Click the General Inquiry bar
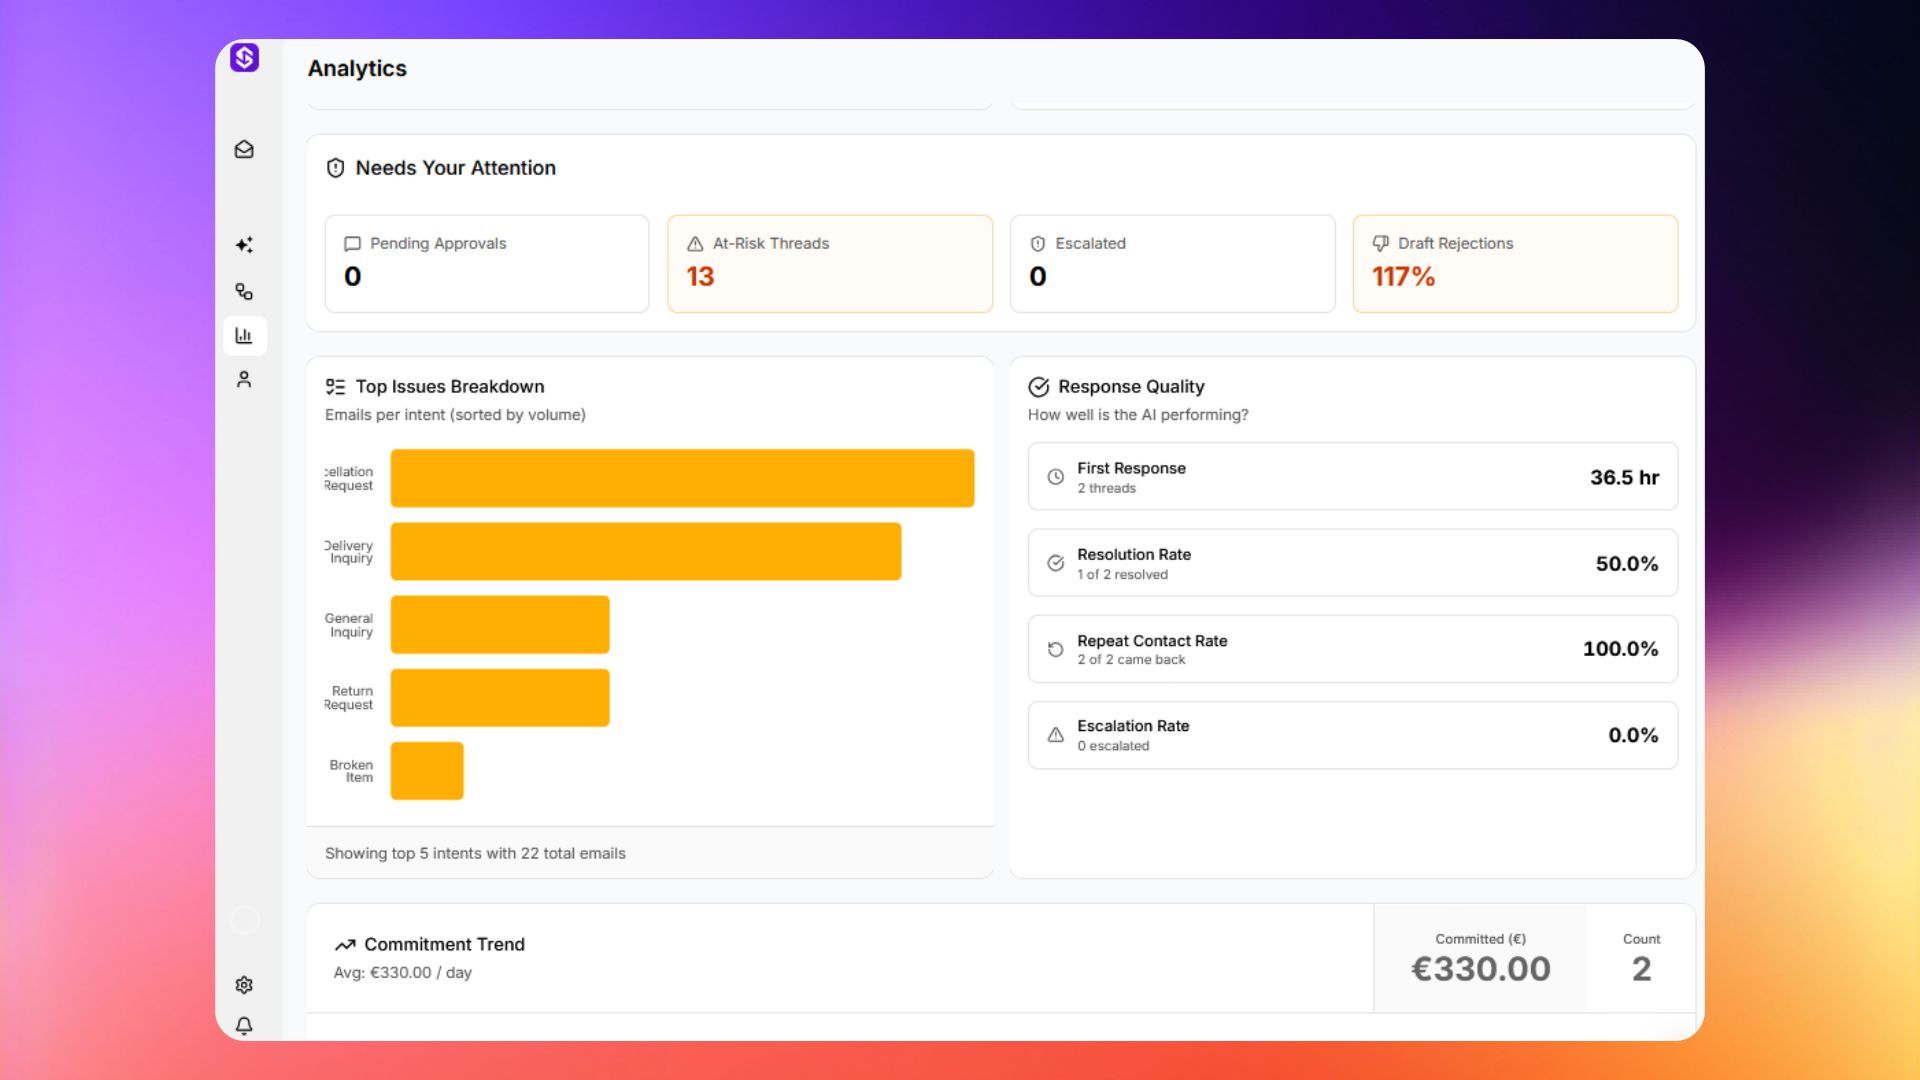Screen dimensions: 1920x1080 (500, 625)
